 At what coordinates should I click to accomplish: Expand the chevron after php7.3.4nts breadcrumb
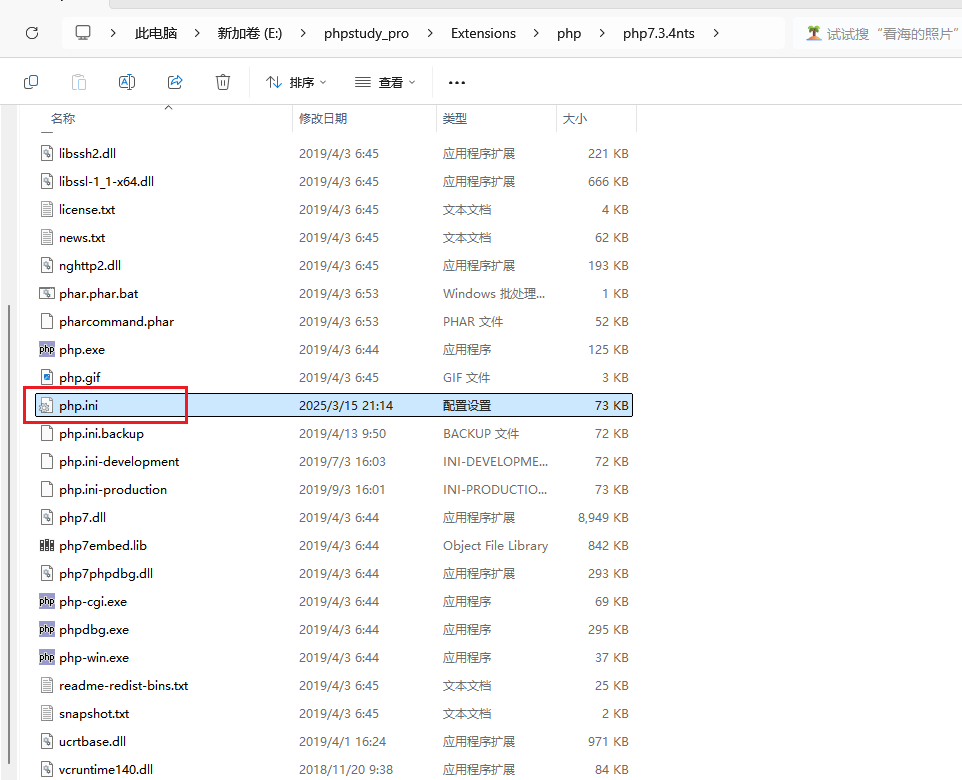click(x=716, y=32)
